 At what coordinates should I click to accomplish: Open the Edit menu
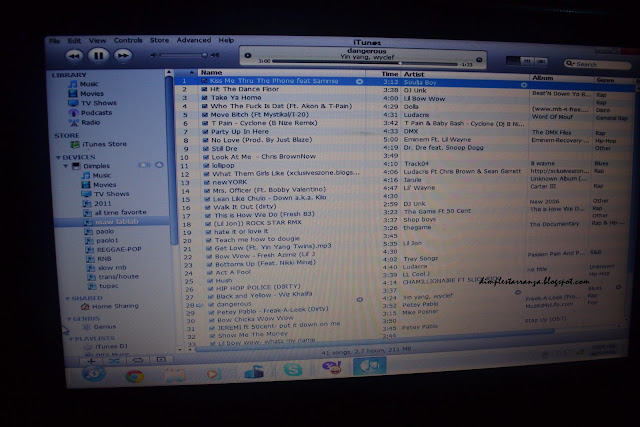74,40
